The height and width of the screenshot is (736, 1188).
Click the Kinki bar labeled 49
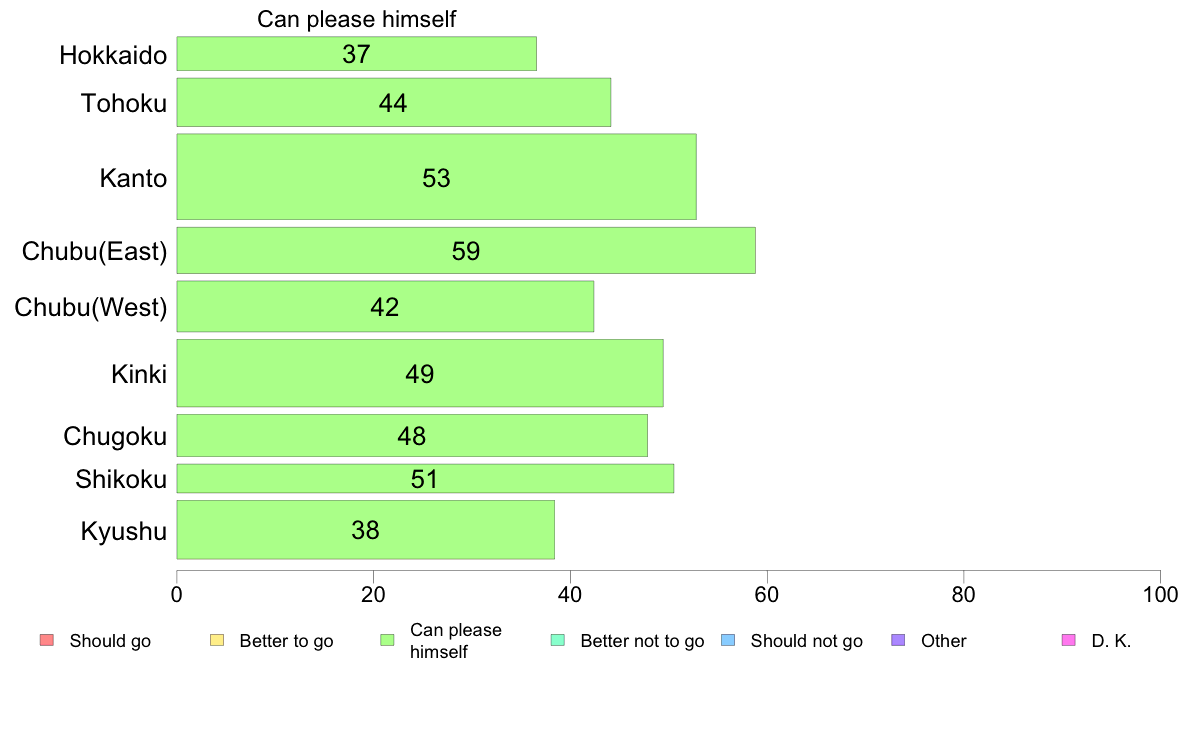click(420, 373)
